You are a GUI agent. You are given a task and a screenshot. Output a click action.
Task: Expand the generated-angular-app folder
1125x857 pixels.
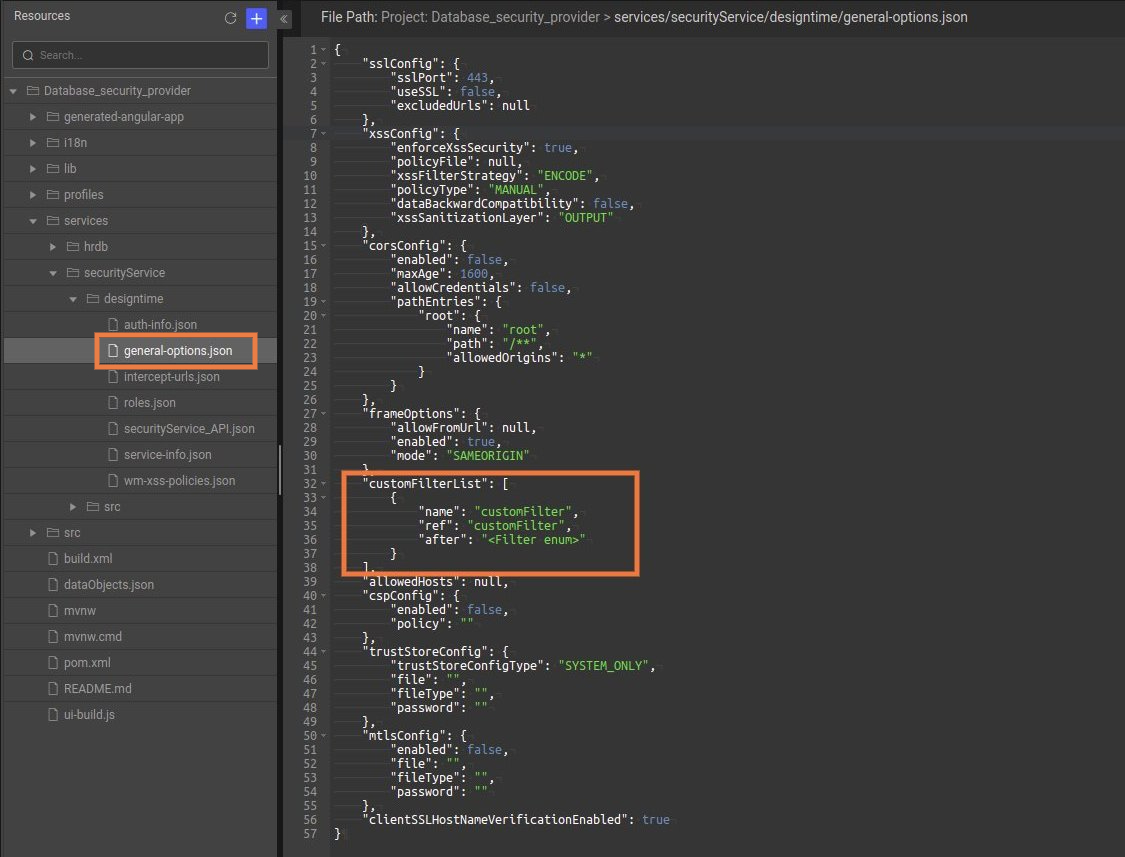[x=32, y=116]
